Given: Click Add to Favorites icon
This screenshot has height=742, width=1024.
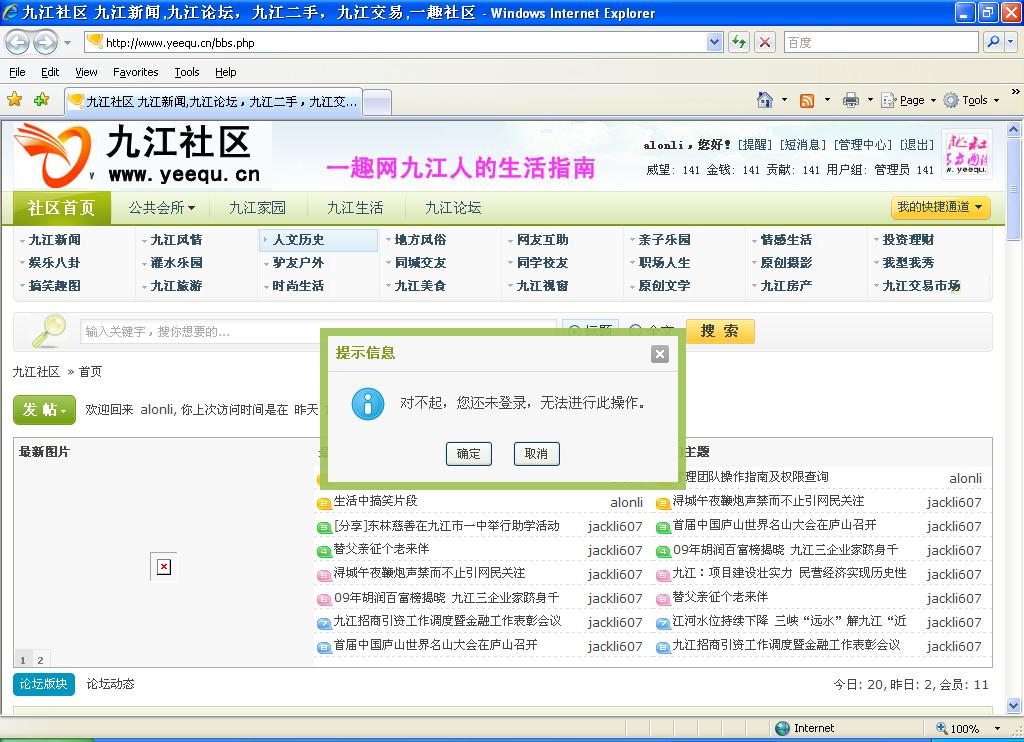Looking at the screenshot, I should (41, 100).
